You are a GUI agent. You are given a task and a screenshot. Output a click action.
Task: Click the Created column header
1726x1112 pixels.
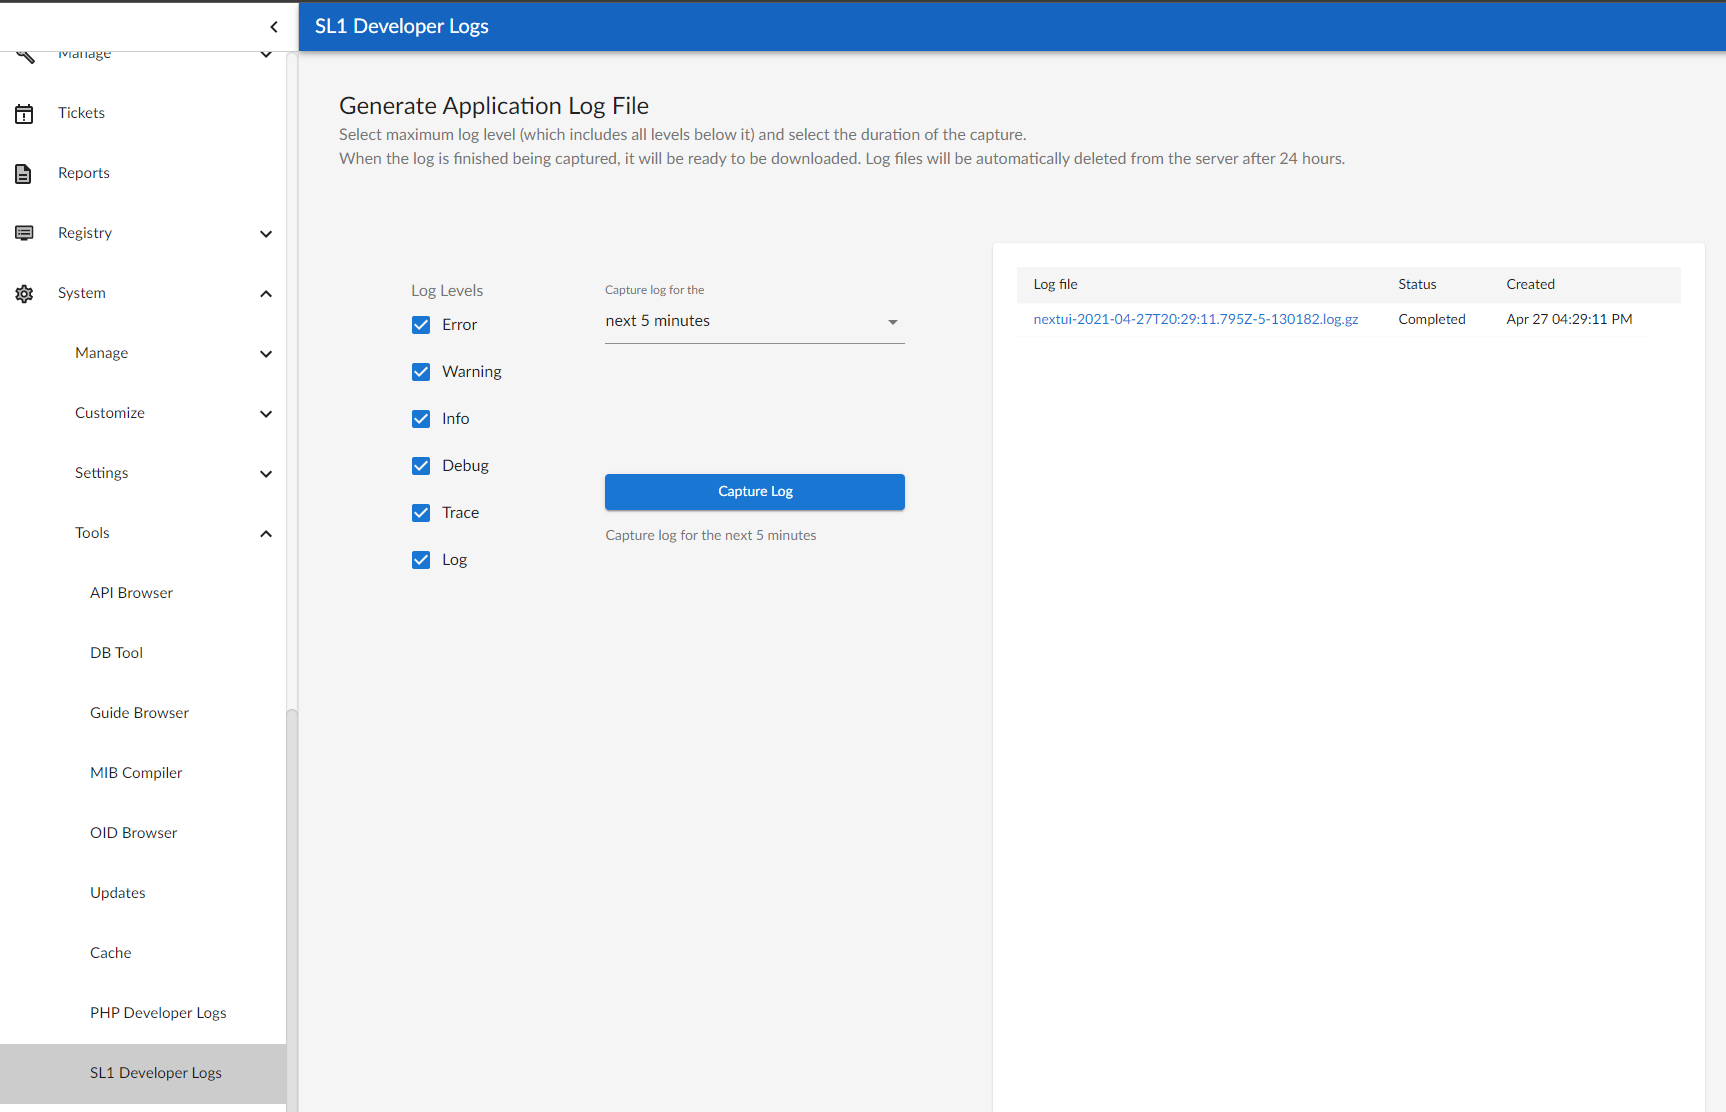click(1530, 284)
